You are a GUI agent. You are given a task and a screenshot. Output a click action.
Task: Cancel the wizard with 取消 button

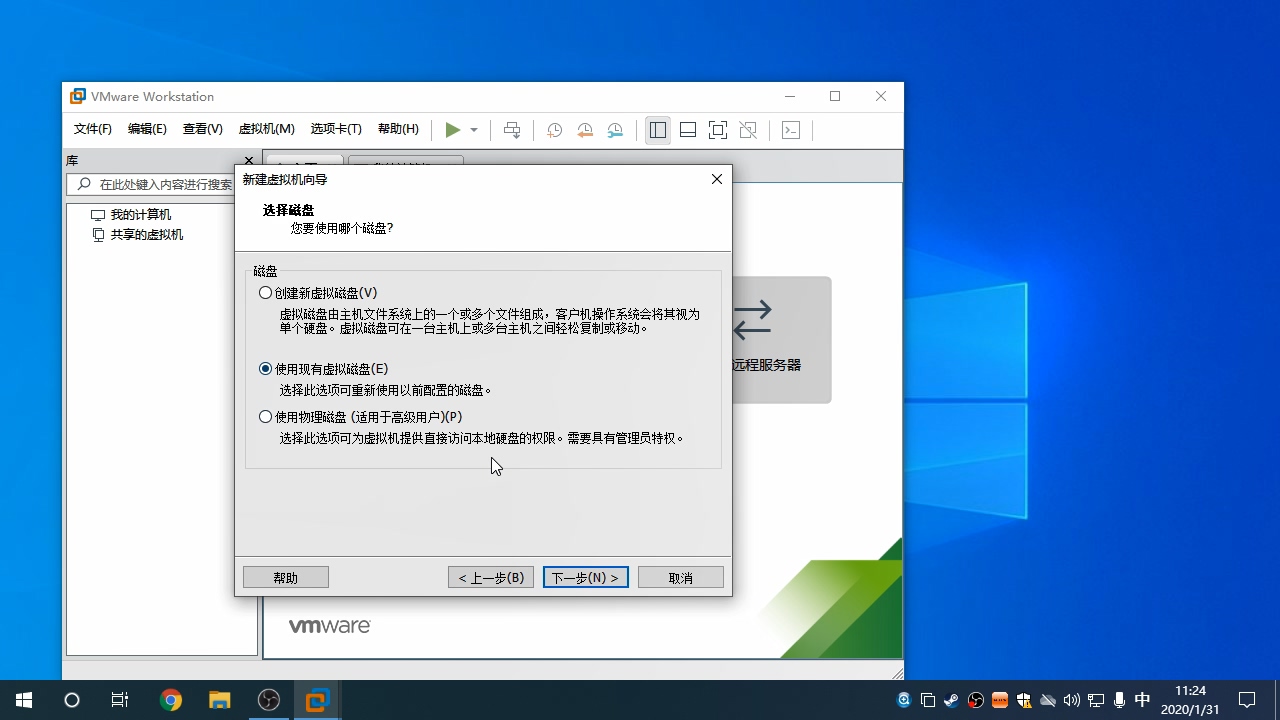[x=681, y=578]
